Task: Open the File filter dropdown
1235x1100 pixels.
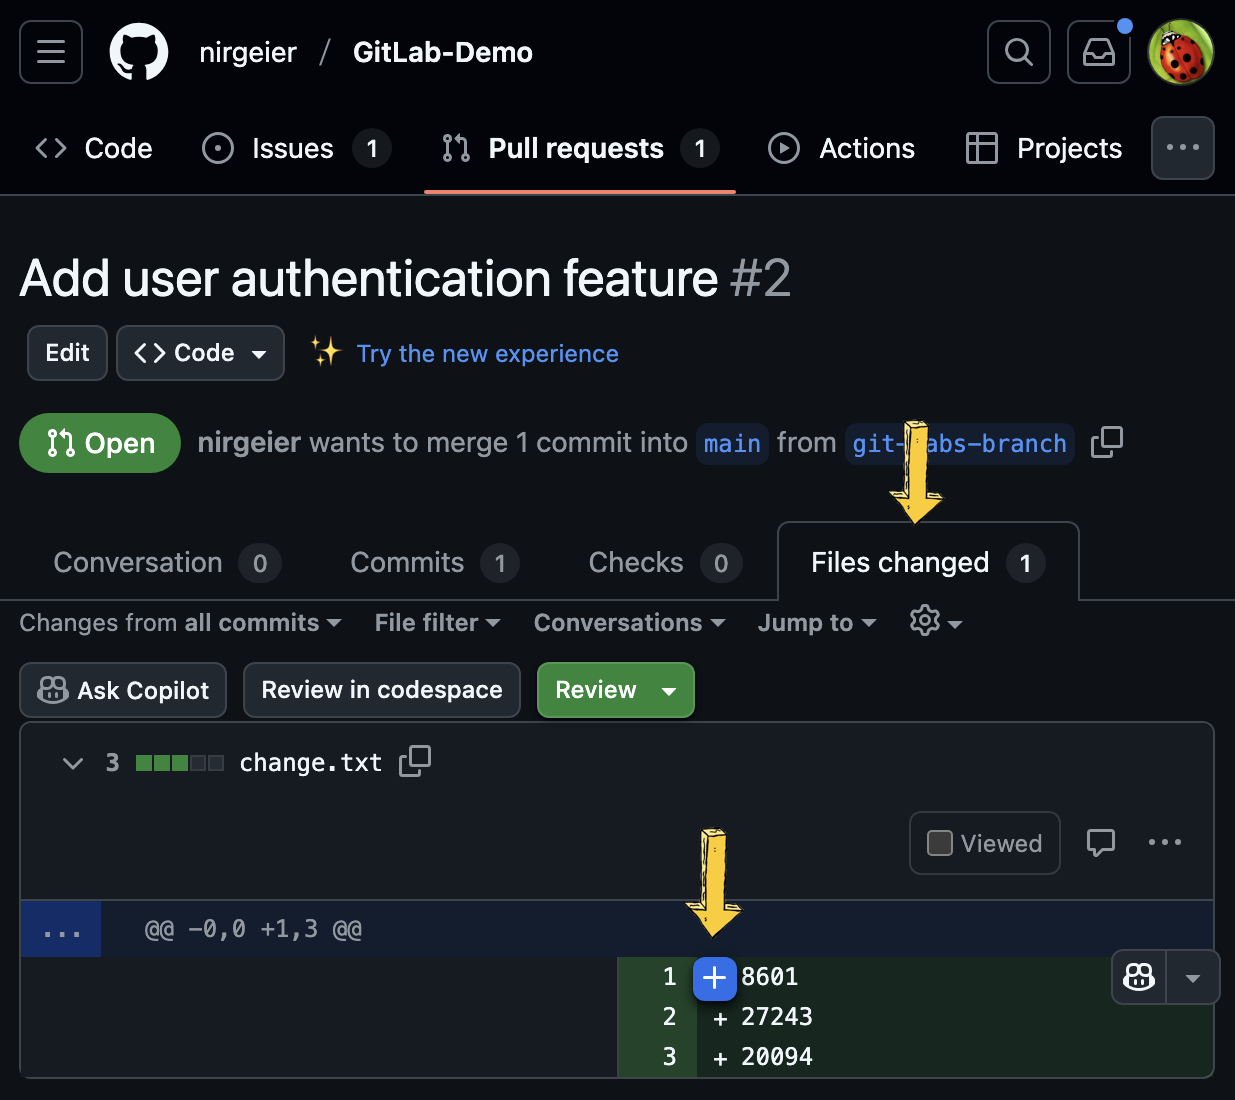Action: (437, 623)
